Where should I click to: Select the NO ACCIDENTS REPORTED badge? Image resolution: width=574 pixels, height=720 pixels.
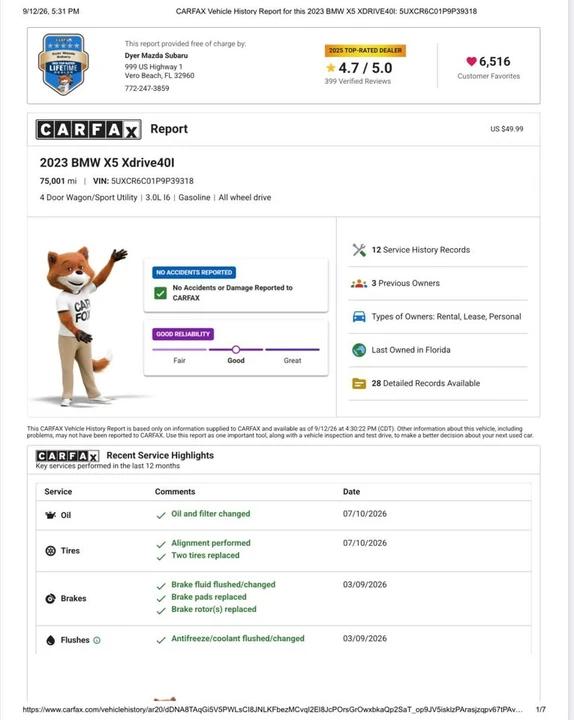[194, 272]
